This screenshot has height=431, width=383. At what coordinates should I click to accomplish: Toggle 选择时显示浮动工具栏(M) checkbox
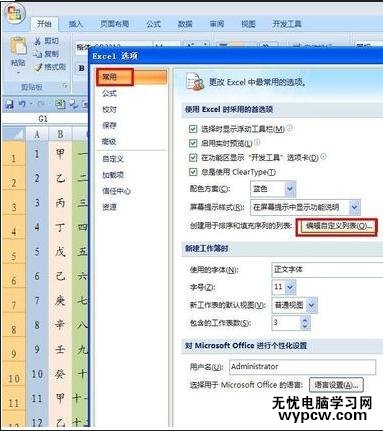(x=193, y=129)
